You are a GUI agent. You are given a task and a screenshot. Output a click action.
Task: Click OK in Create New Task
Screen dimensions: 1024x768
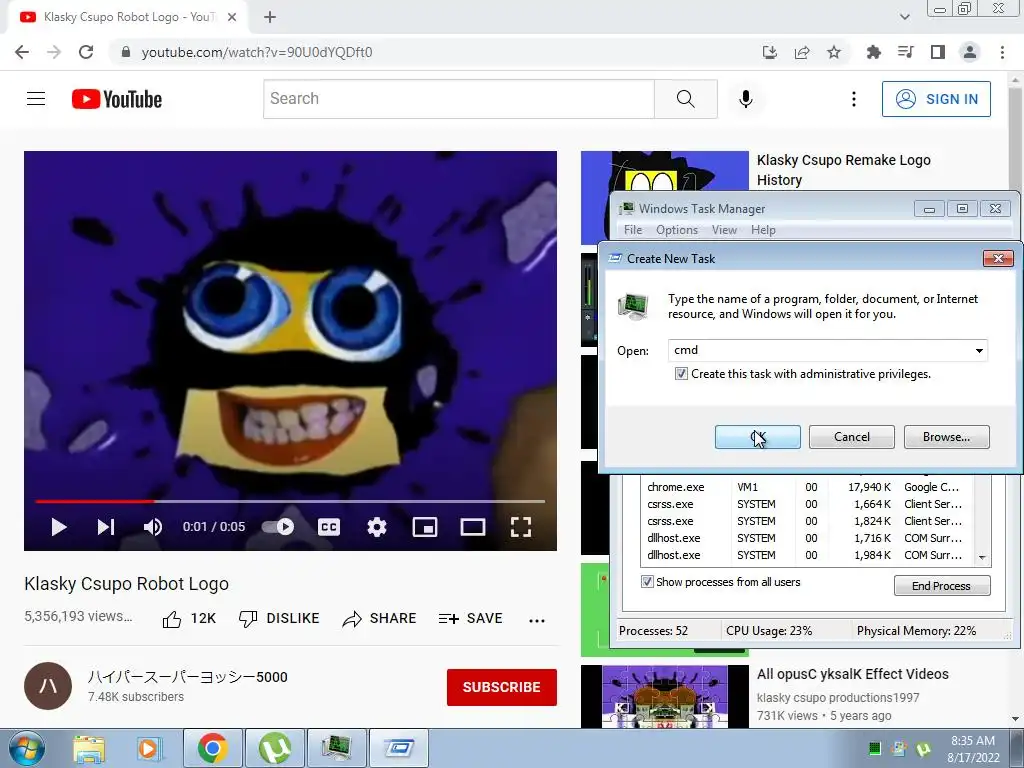pyautogui.click(x=758, y=437)
